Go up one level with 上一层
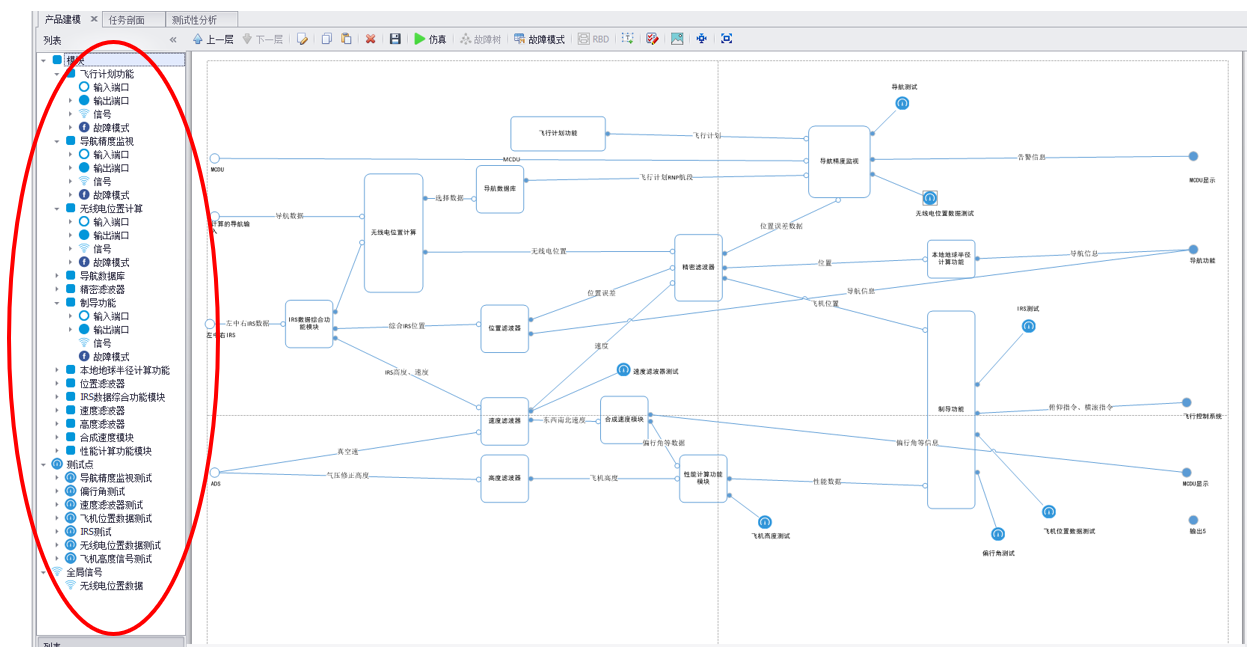Image resolution: width=1247 pixels, height=651 pixels. point(213,39)
